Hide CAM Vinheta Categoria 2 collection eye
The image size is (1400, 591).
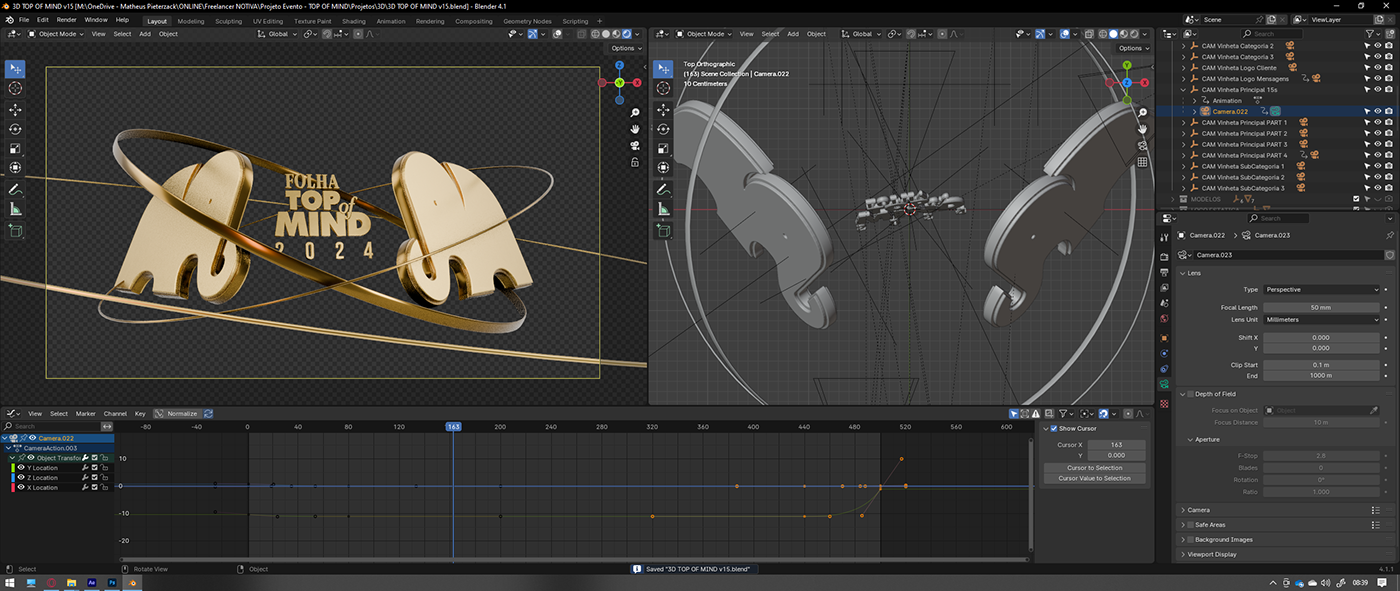1378,46
